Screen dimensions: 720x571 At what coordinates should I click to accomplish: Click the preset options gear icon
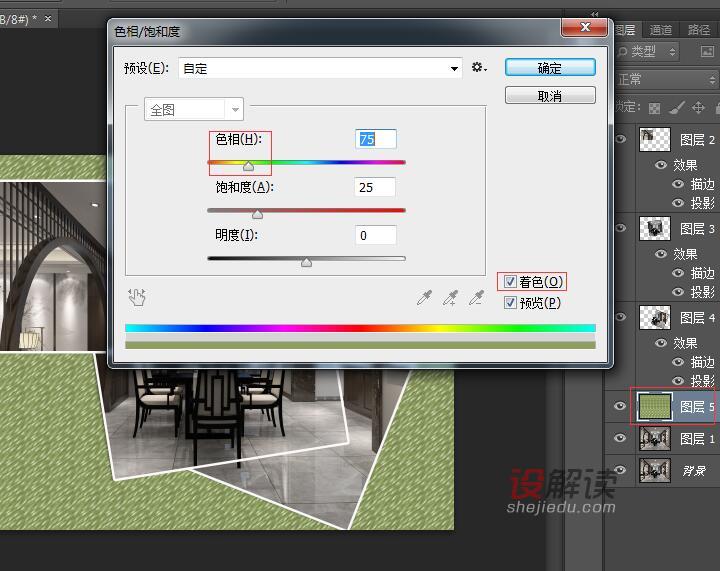(x=479, y=68)
